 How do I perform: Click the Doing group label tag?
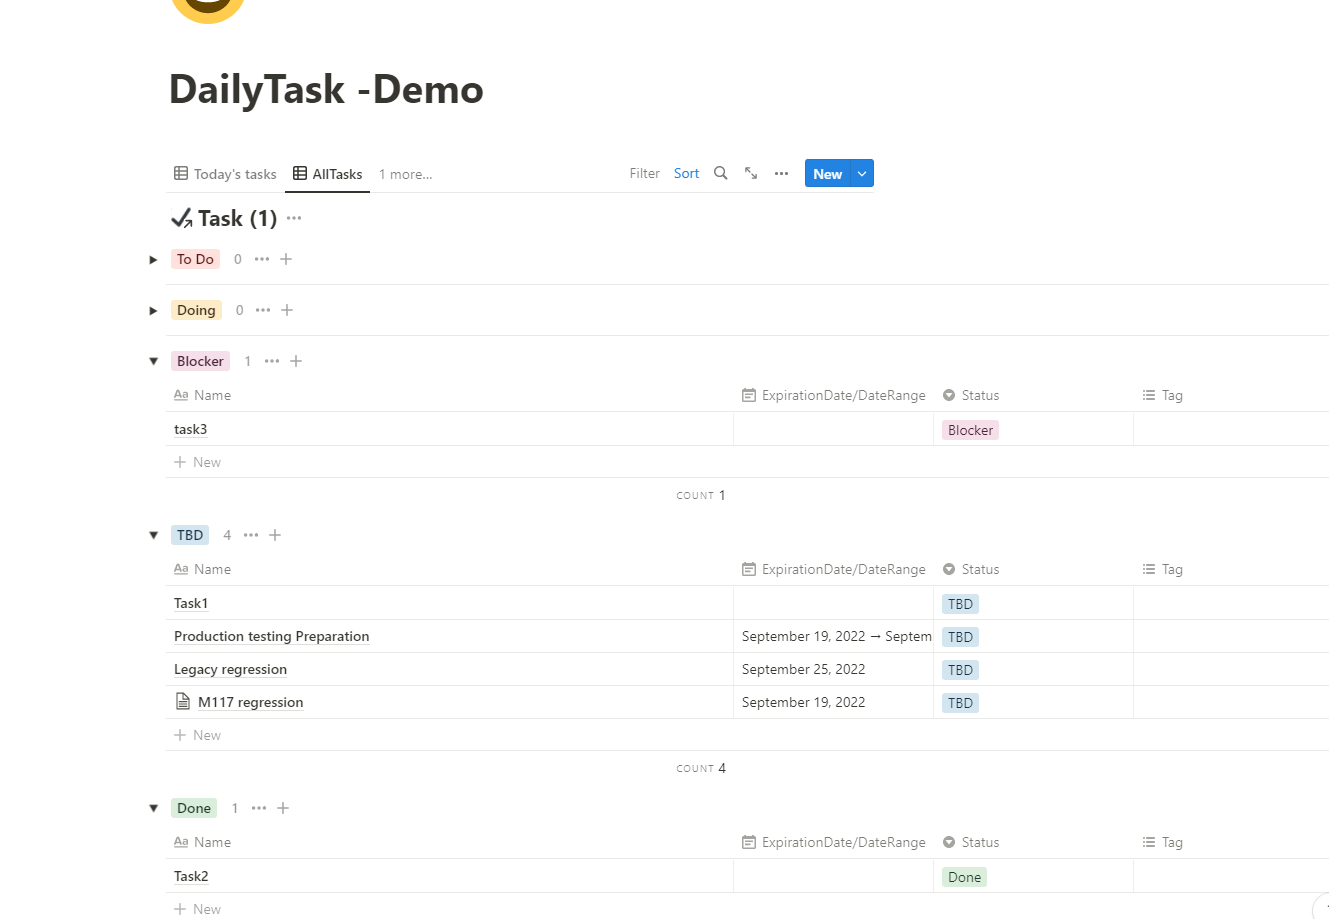[196, 310]
